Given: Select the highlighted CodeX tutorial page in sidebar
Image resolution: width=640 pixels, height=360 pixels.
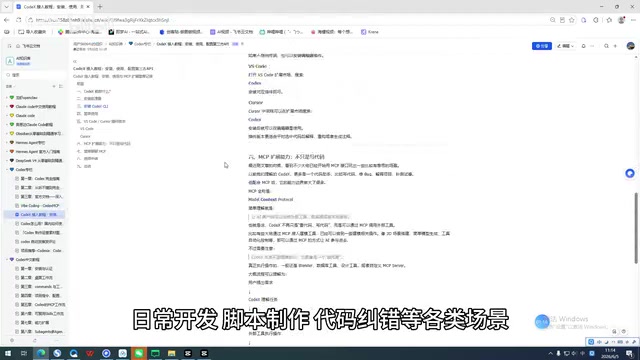Looking at the screenshot, I should (x=34, y=215).
